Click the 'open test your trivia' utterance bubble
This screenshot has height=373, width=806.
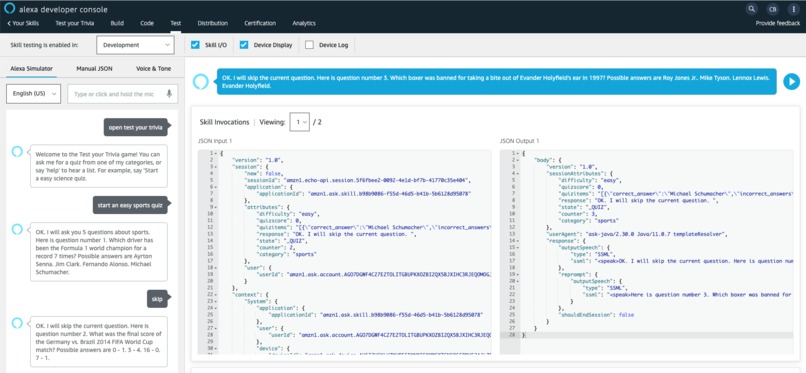click(x=136, y=127)
